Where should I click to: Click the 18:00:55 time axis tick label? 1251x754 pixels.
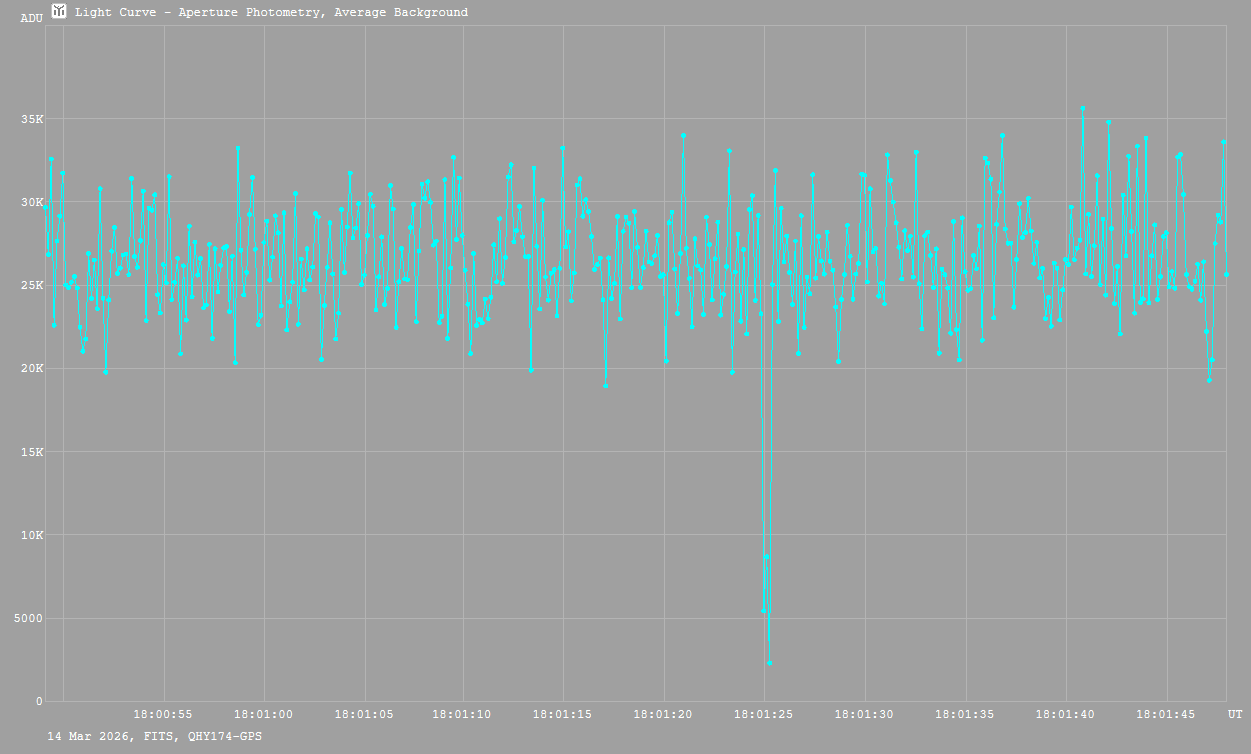(x=163, y=715)
